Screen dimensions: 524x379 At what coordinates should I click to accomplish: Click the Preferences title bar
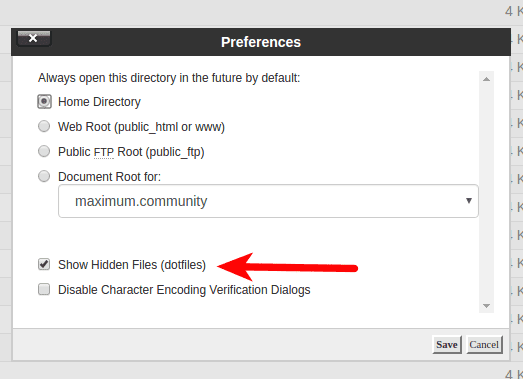261,42
